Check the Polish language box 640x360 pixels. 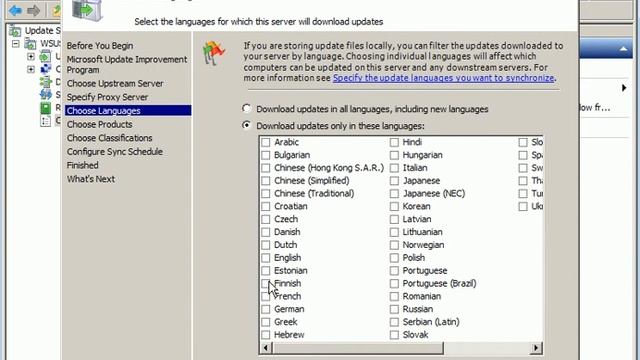pos(394,258)
